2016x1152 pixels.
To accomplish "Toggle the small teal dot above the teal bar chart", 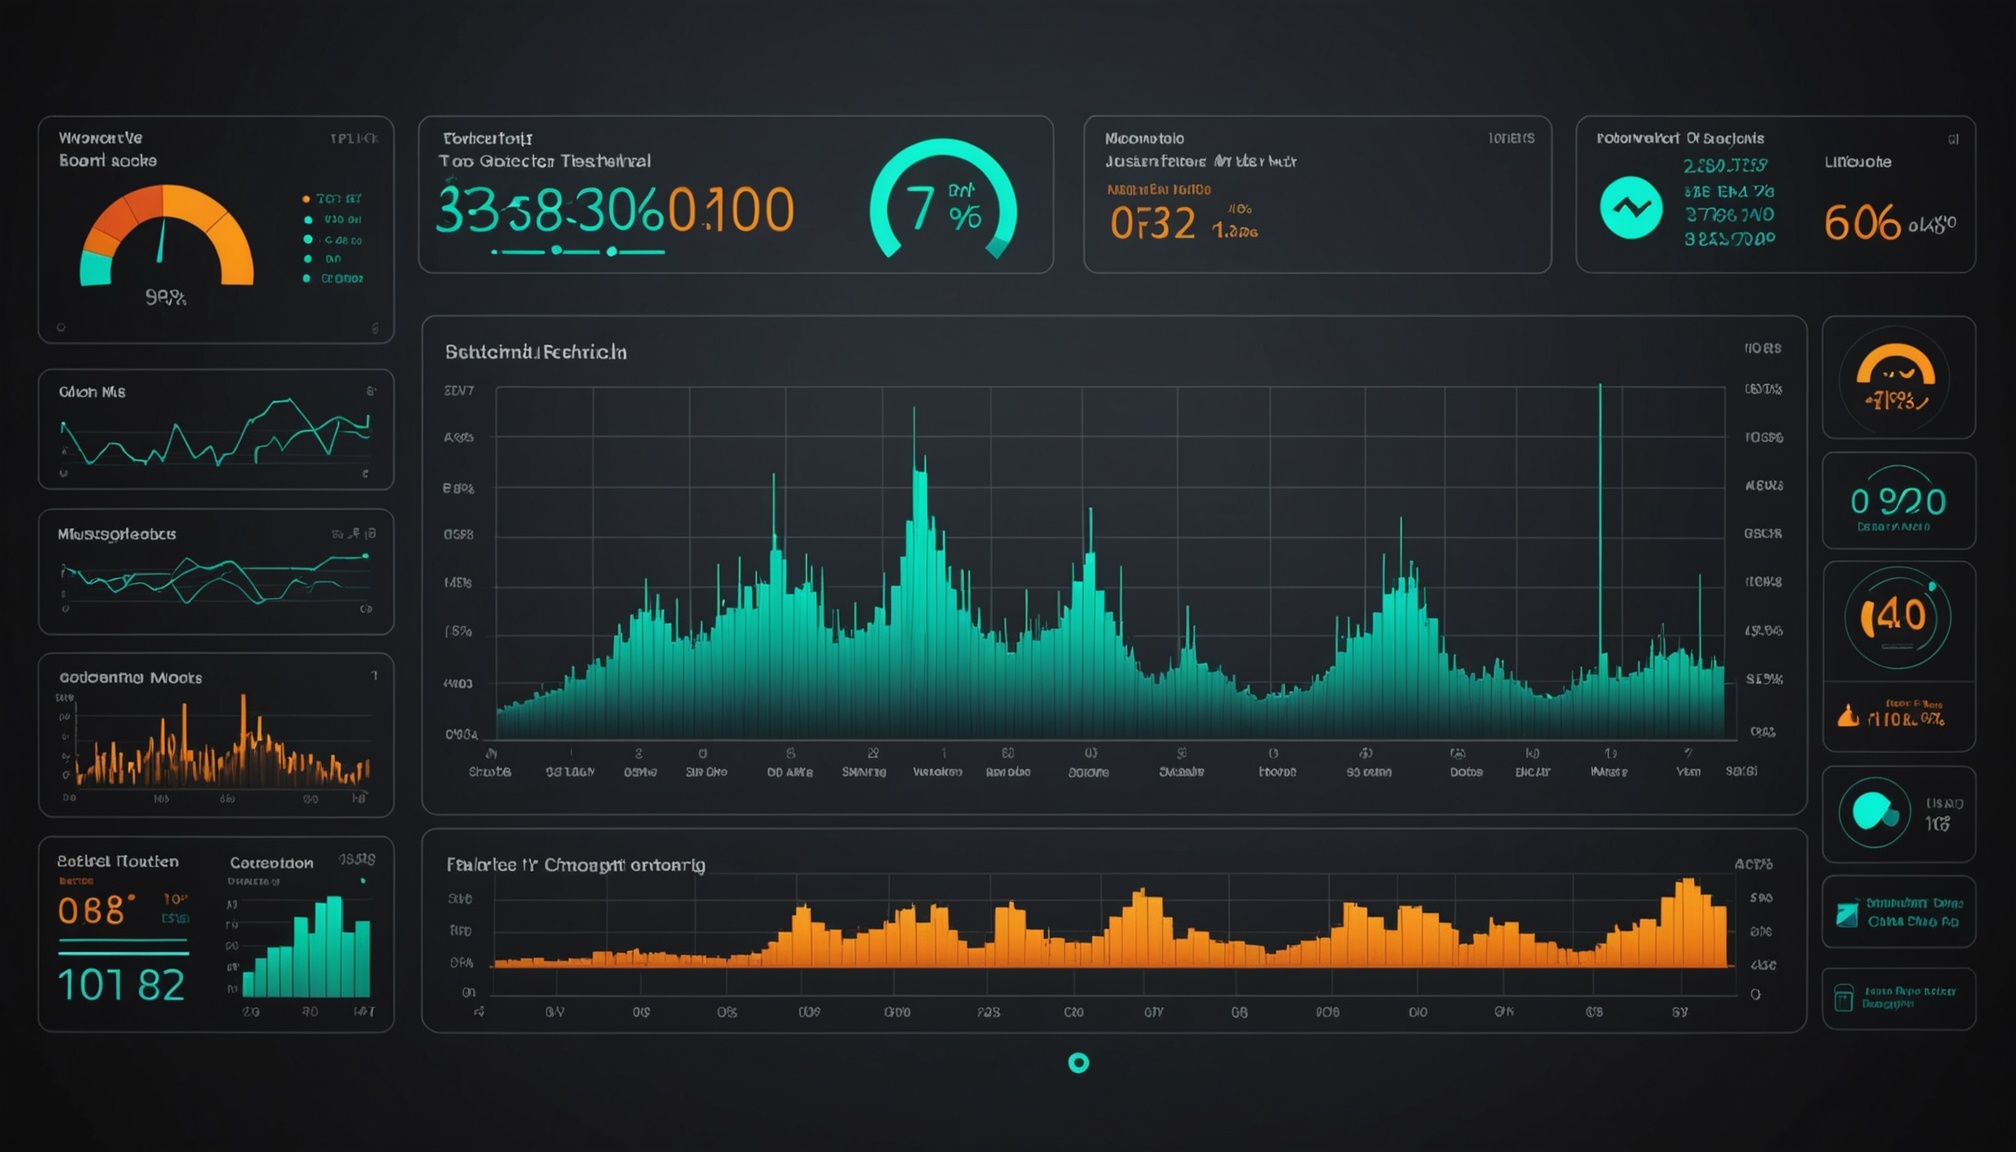I will coord(363,881).
